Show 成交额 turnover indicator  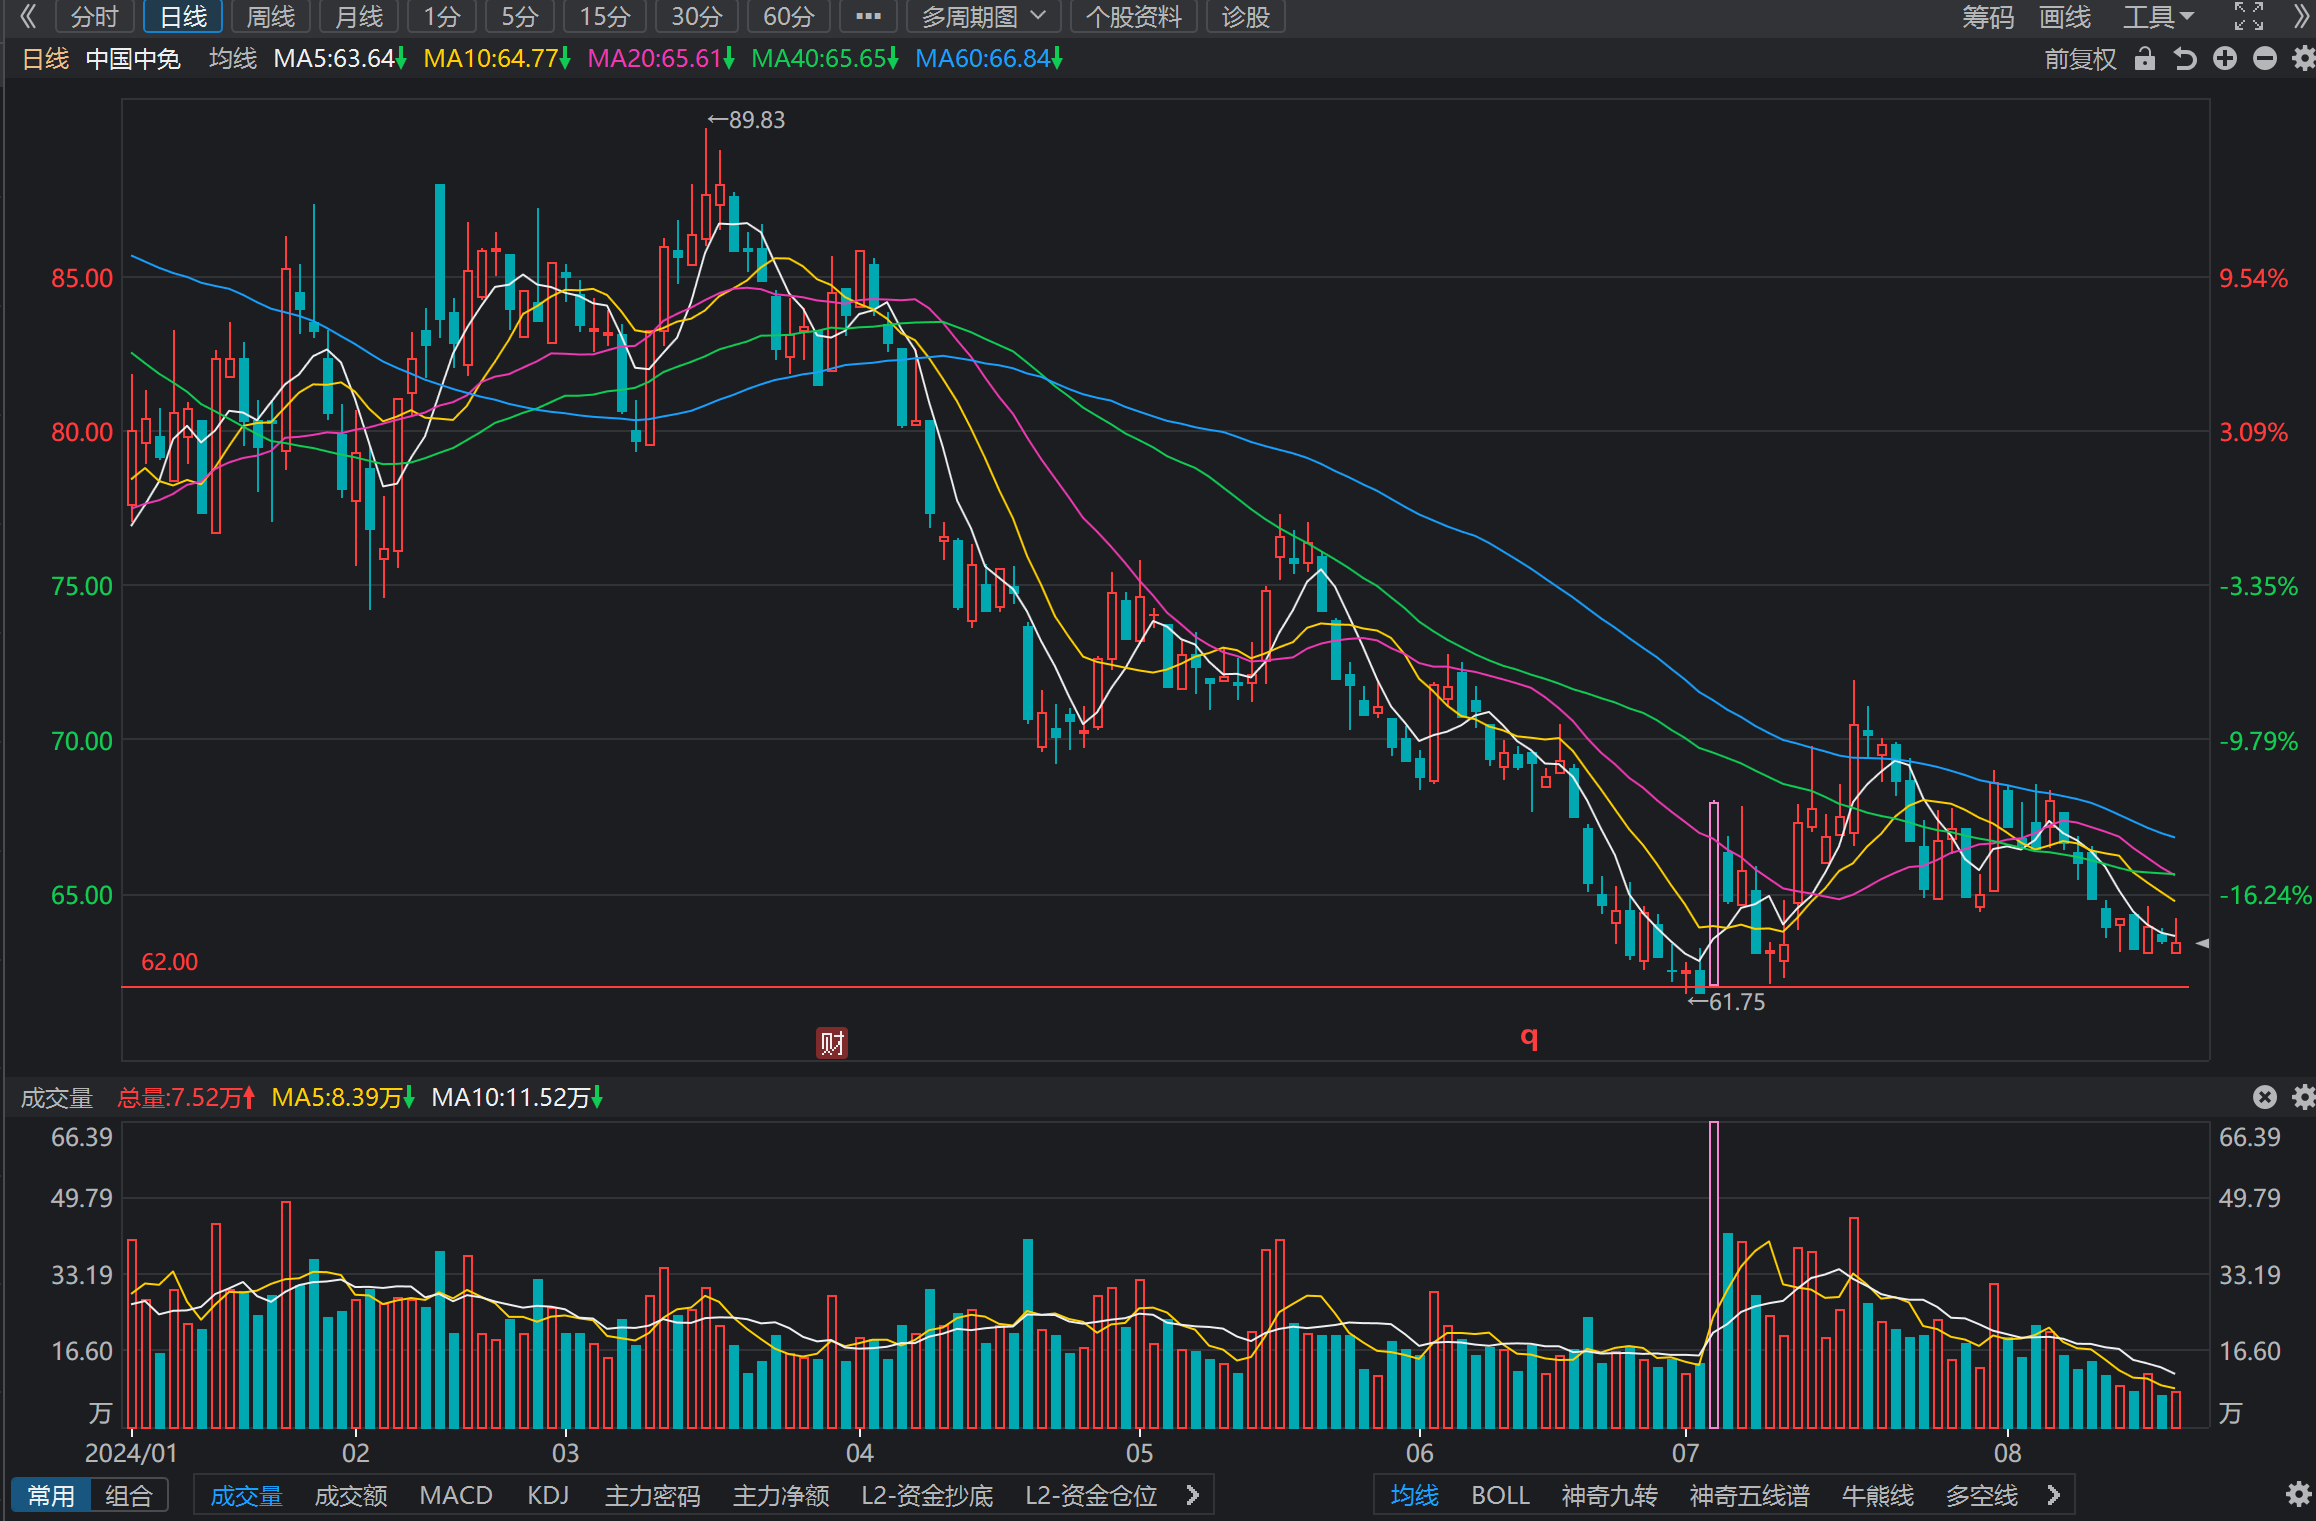point(351,1495)
